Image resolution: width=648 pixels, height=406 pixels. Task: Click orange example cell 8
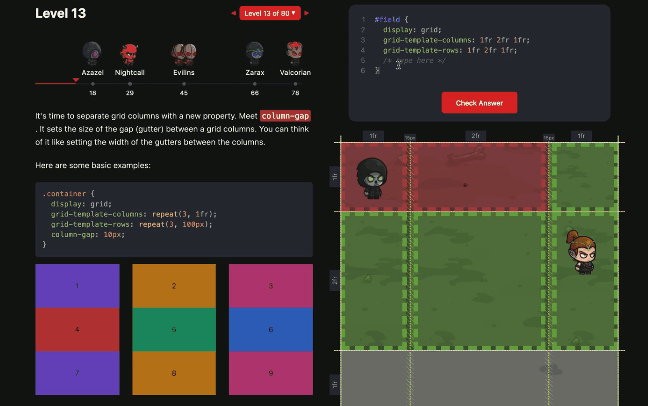[174, 373]
